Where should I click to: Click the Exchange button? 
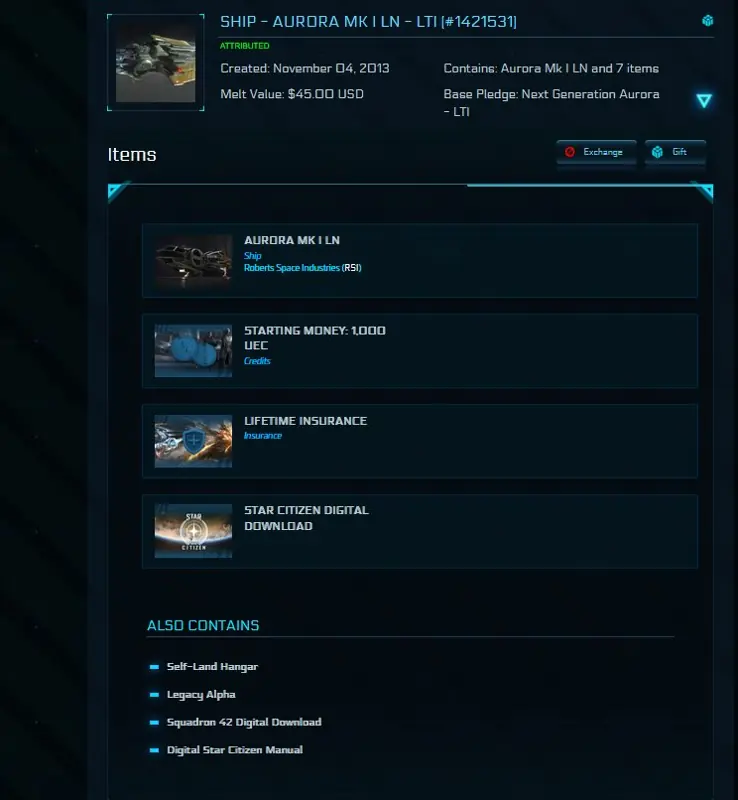tap(596, 152)
